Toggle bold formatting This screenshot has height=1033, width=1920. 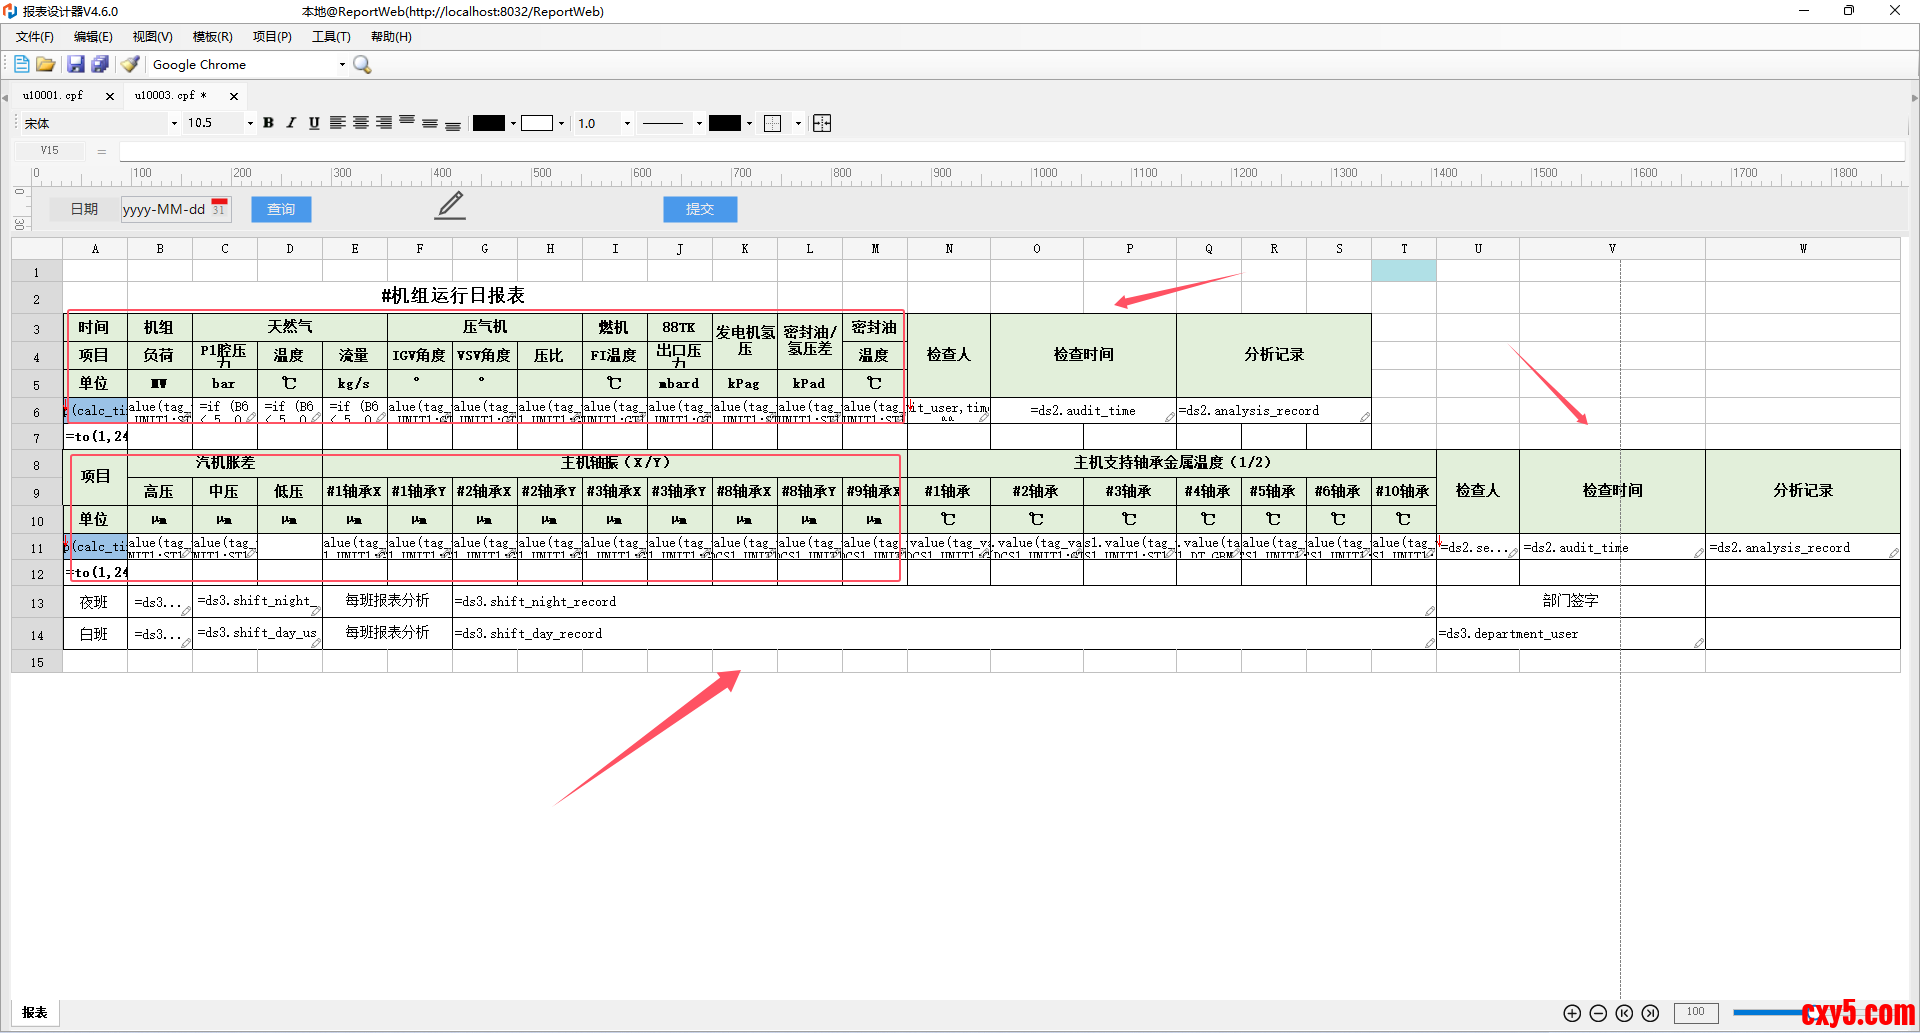268,123
